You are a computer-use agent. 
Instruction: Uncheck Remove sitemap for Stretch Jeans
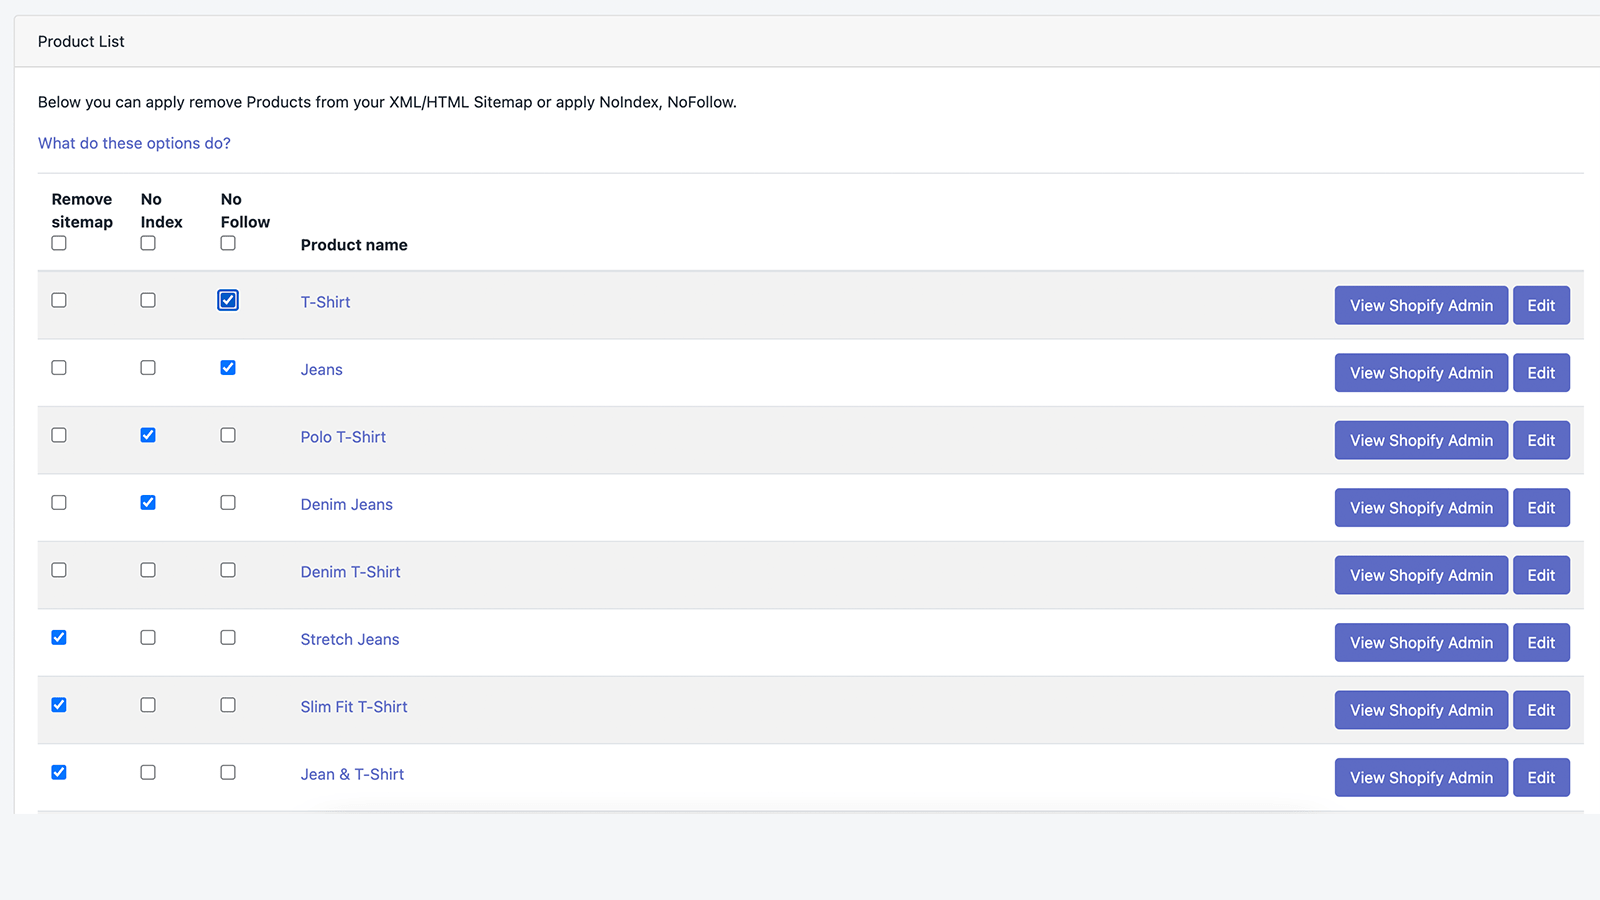[x=59, y=638]
